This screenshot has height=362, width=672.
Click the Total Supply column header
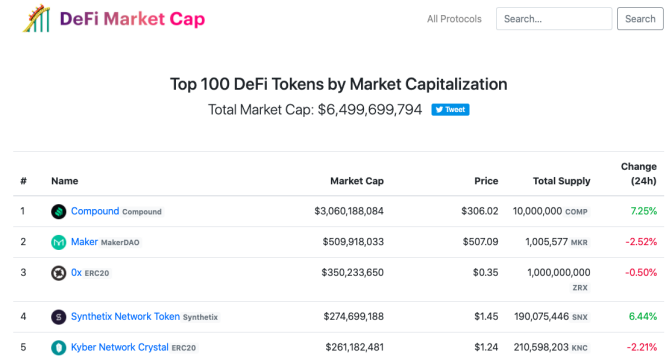561,181
